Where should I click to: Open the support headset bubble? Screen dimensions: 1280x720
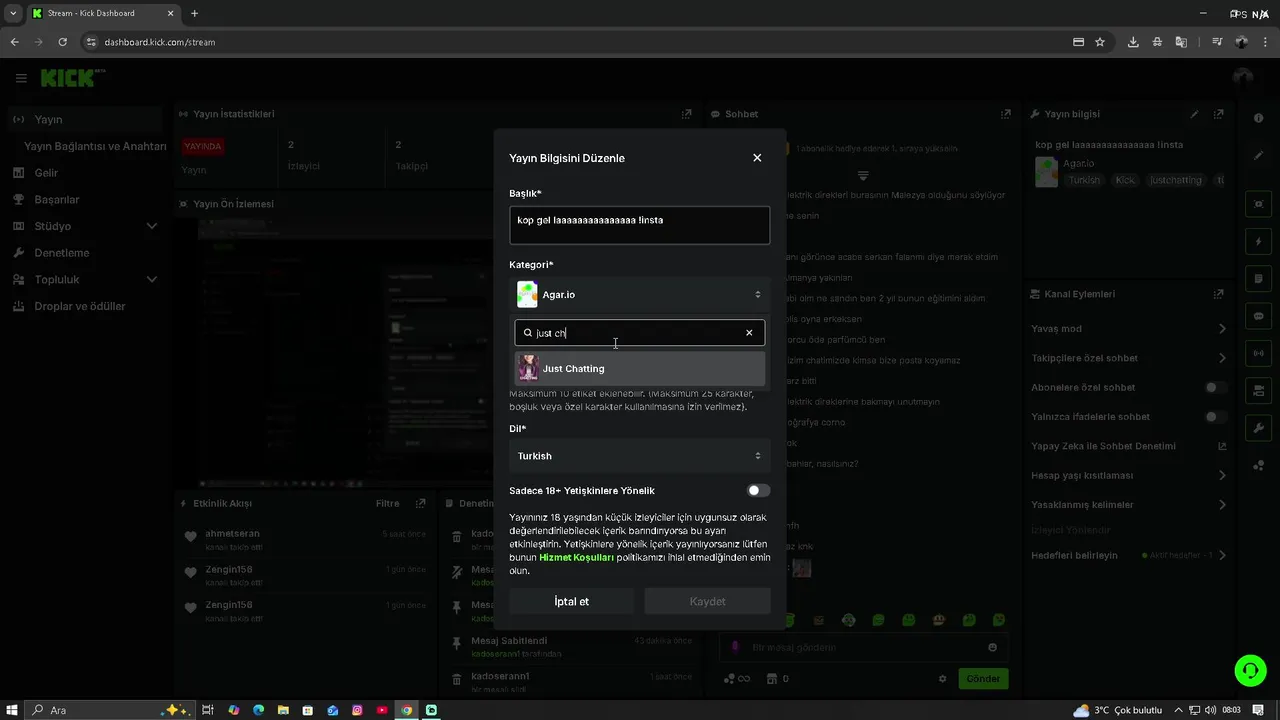(1250, 670)
